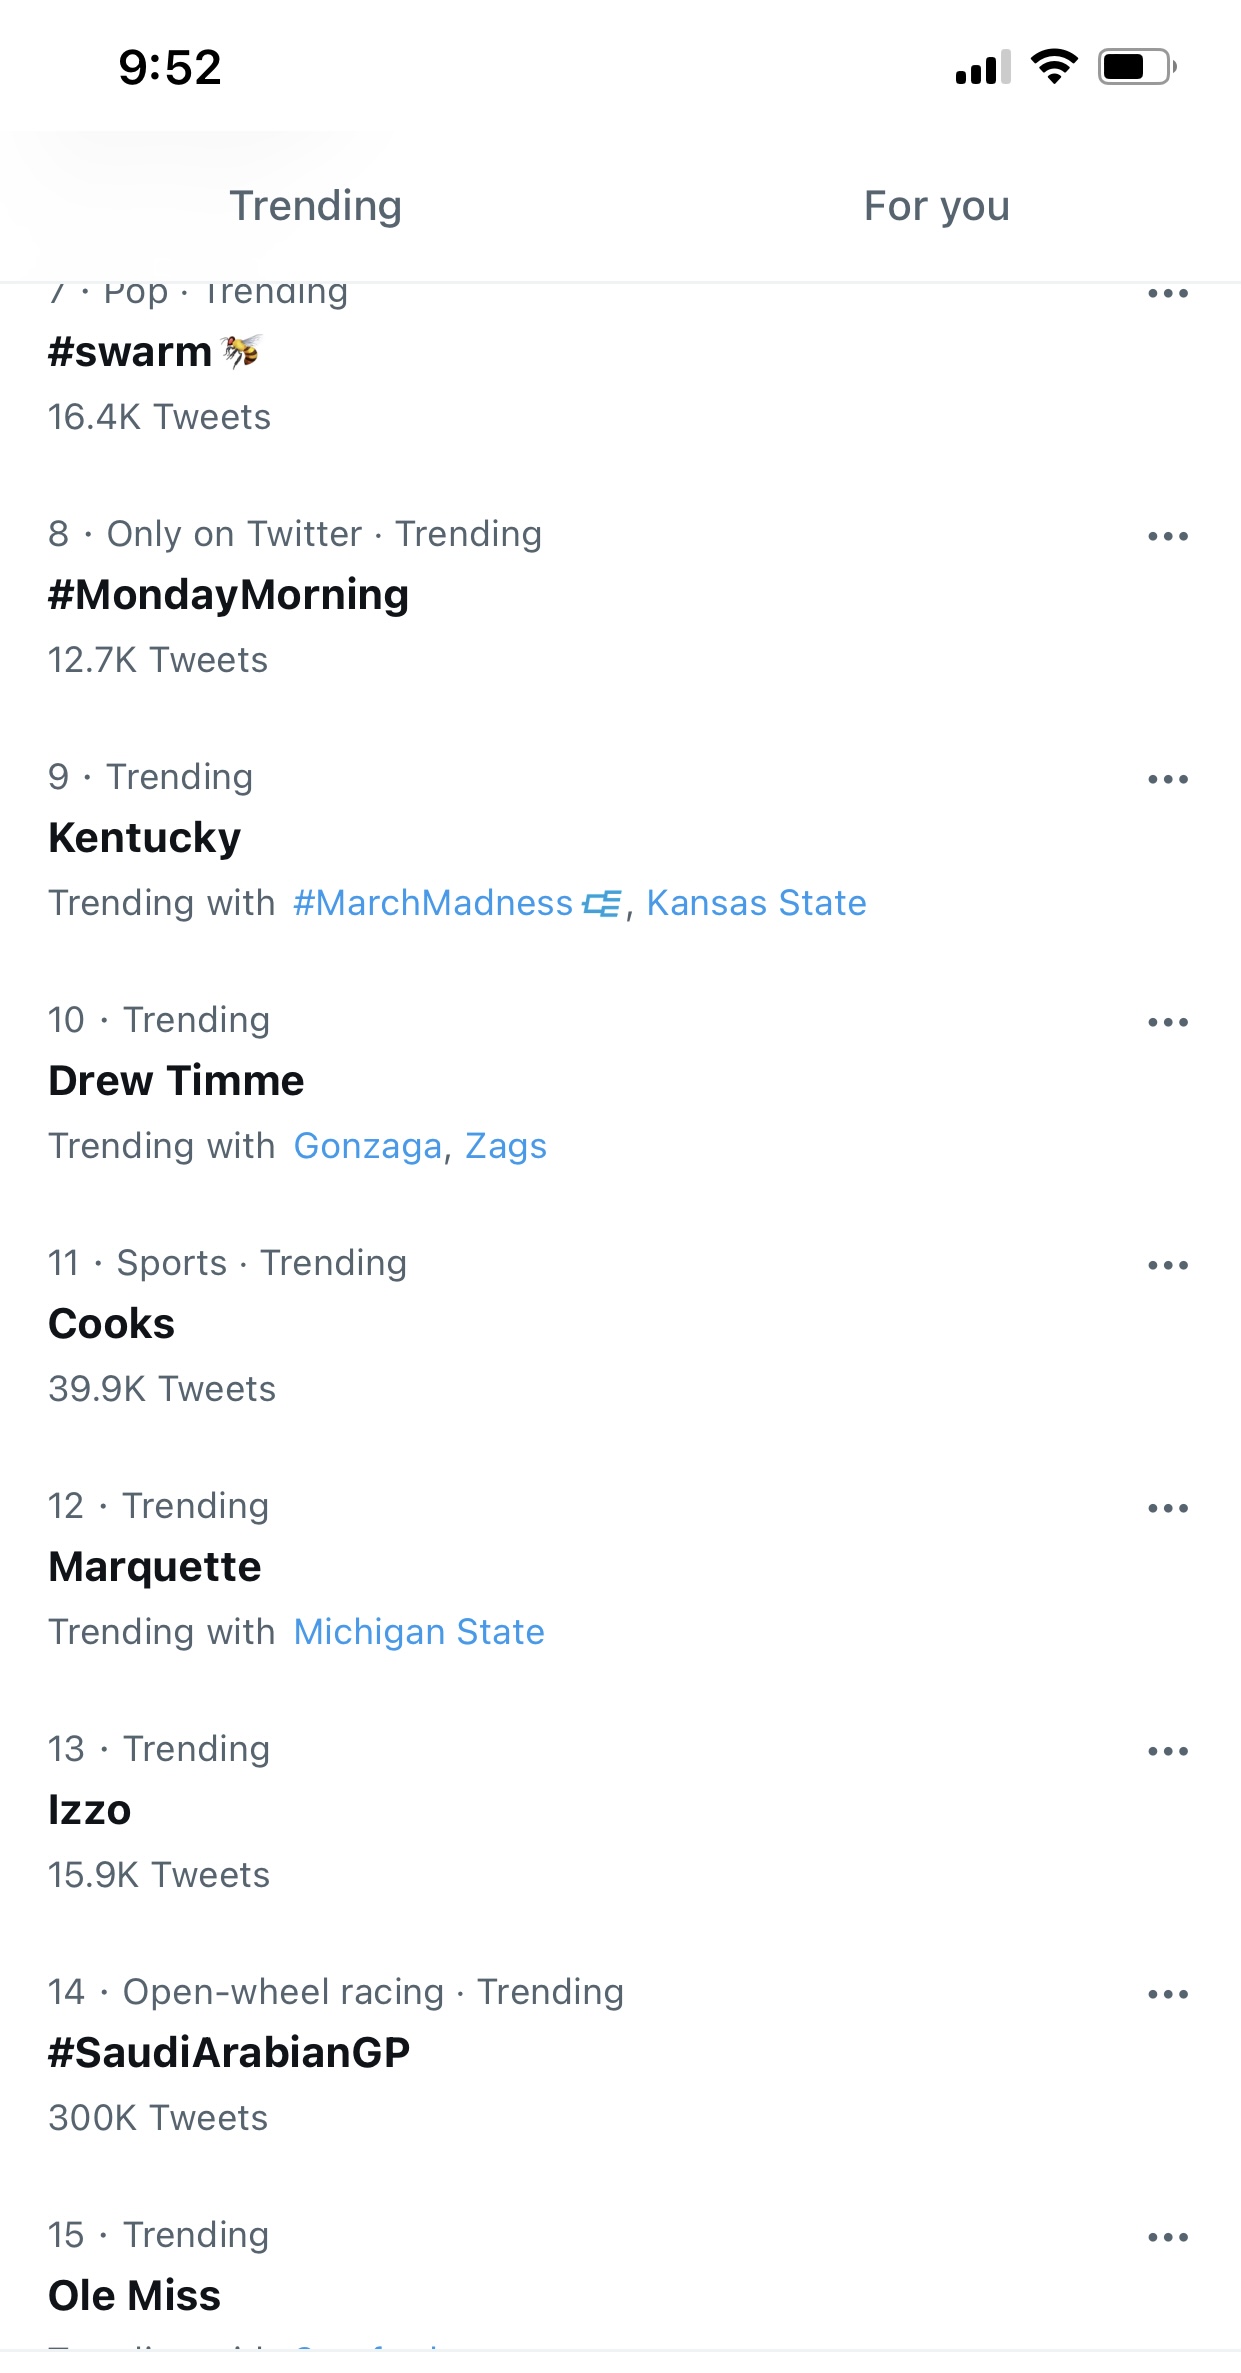Follow the Gonzaga related trend link
1241x2373 pixels.
click(367, 1146)
